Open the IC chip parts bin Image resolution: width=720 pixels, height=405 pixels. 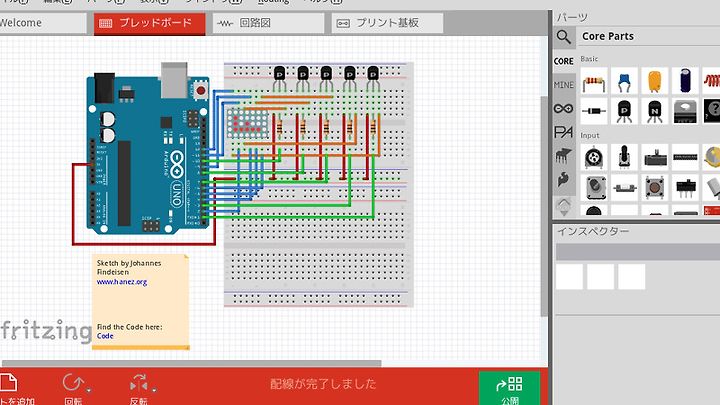(x=563, y=156)
